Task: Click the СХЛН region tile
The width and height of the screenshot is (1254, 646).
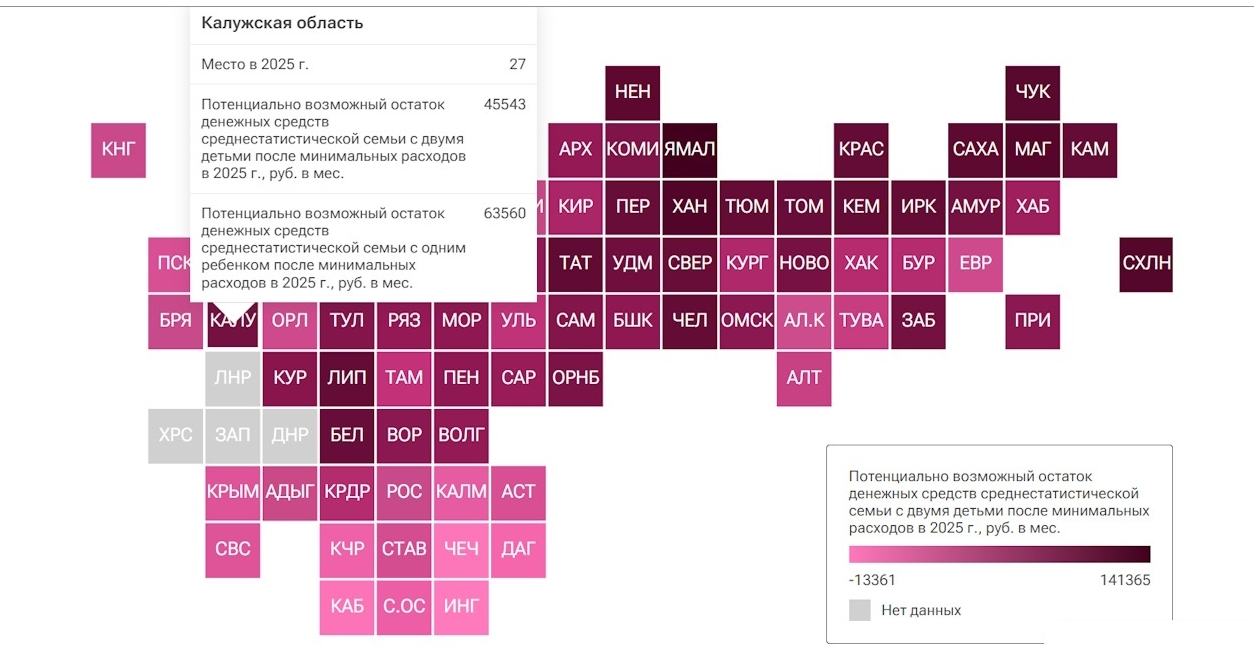Action: (1146, 264)
